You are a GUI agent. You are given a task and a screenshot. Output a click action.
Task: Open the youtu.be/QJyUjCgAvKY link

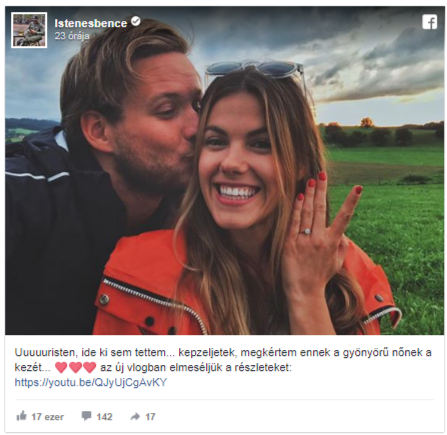click(91, 382)
